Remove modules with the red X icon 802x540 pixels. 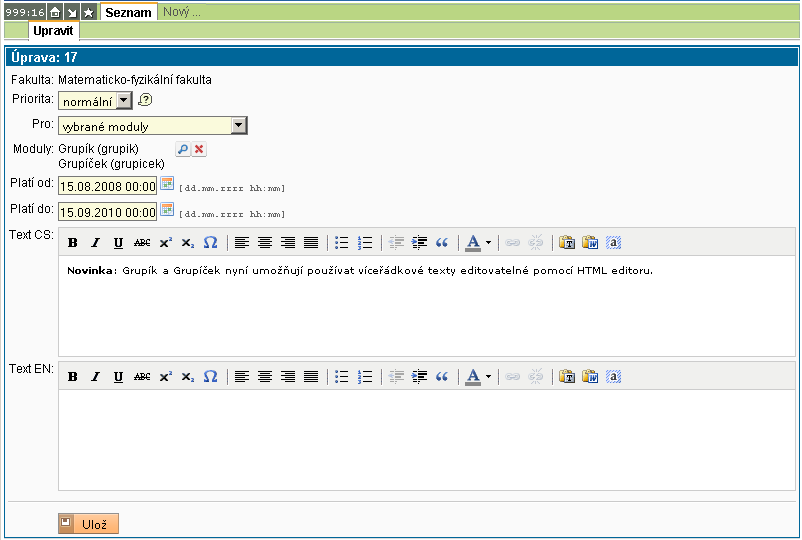[x=199, y=149]
